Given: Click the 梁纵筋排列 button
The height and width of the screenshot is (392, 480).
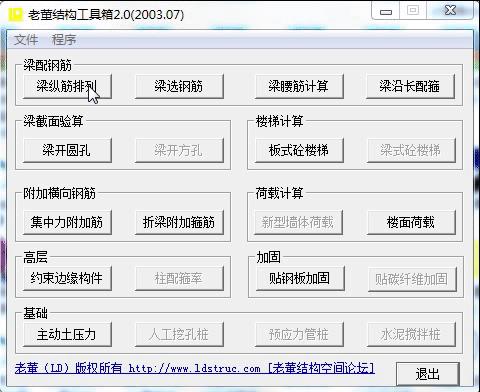Looking at the screenshot, I should 67,86.
